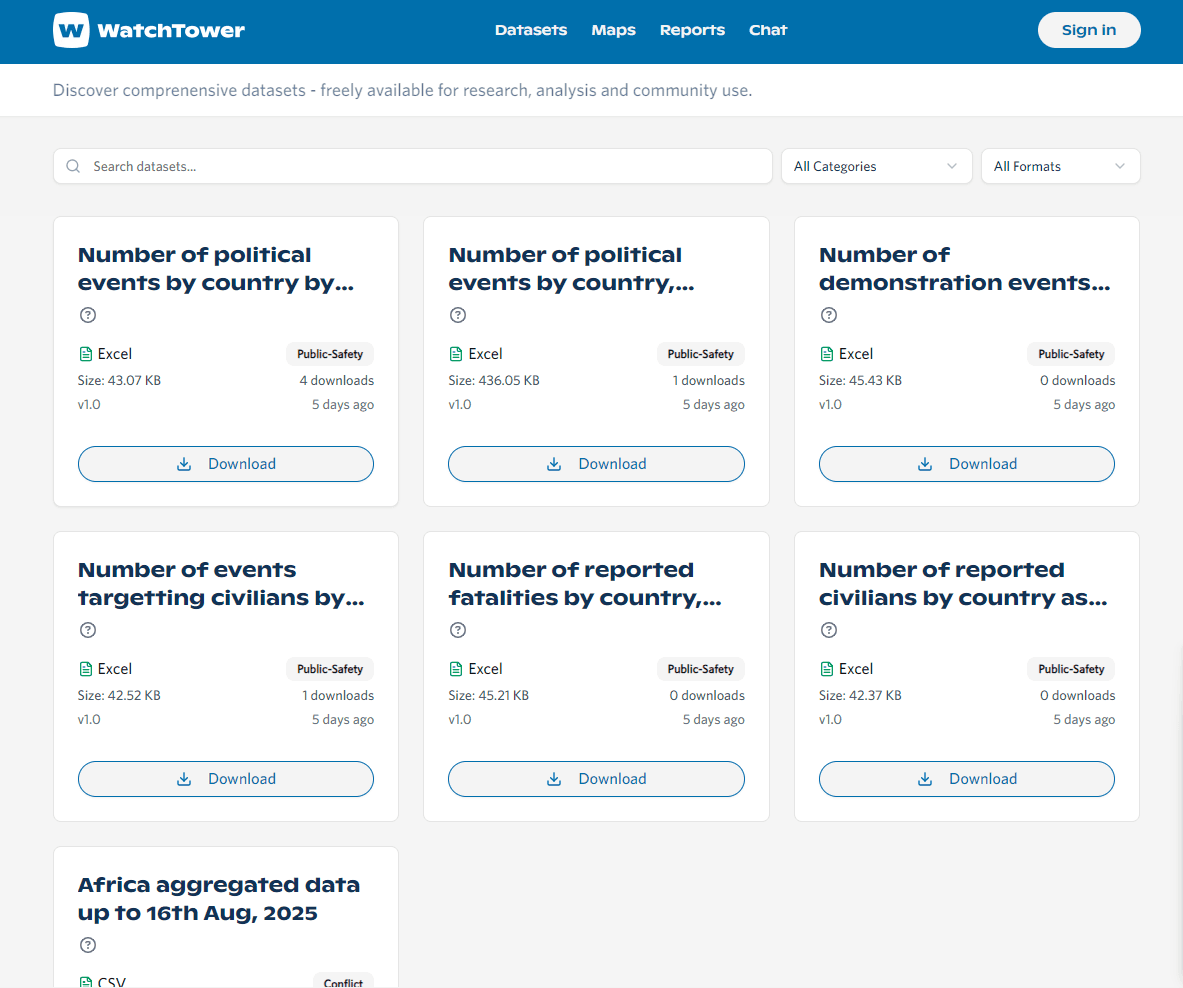Viewport: 1183px width, 988px height.
Task: Focus the Search datasets field
Action: tap(413, 166)
